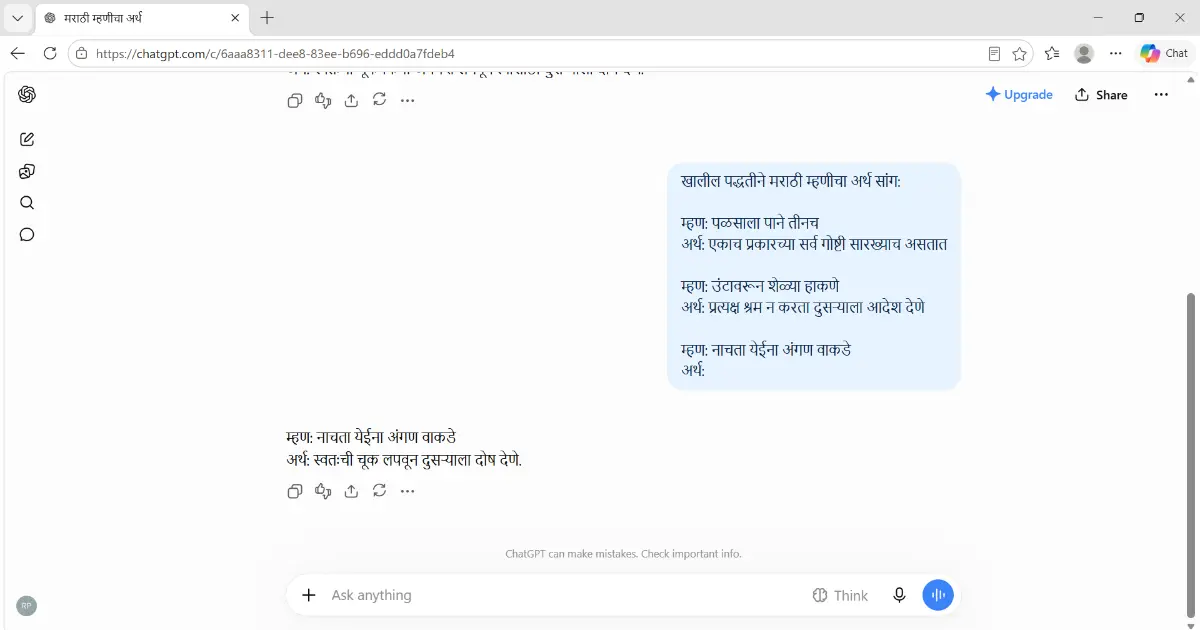Open the browser profile avatar
Viewport: 1200px width, 630px height.
1084,54
